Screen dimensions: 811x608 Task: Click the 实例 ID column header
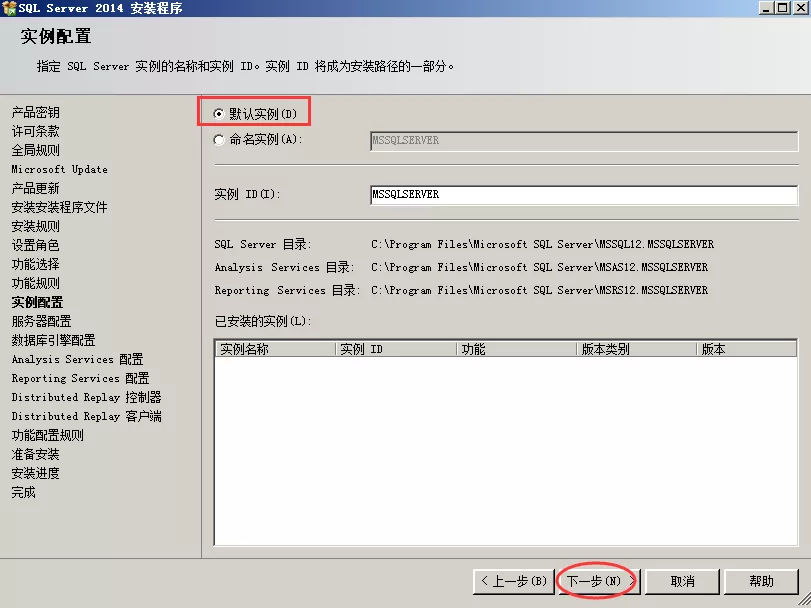[x=396, y=349]
